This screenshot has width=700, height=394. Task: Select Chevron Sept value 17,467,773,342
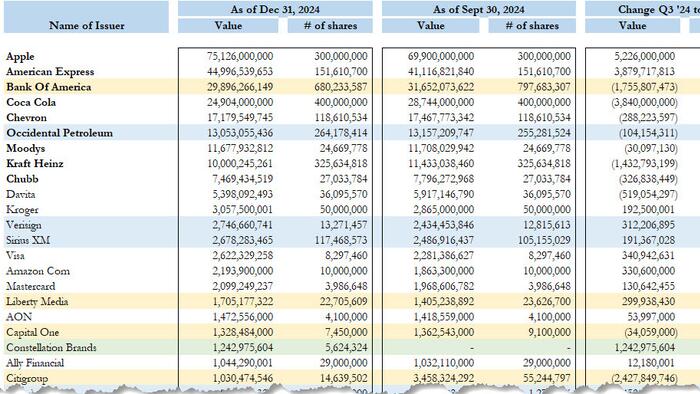coord(441,117)
